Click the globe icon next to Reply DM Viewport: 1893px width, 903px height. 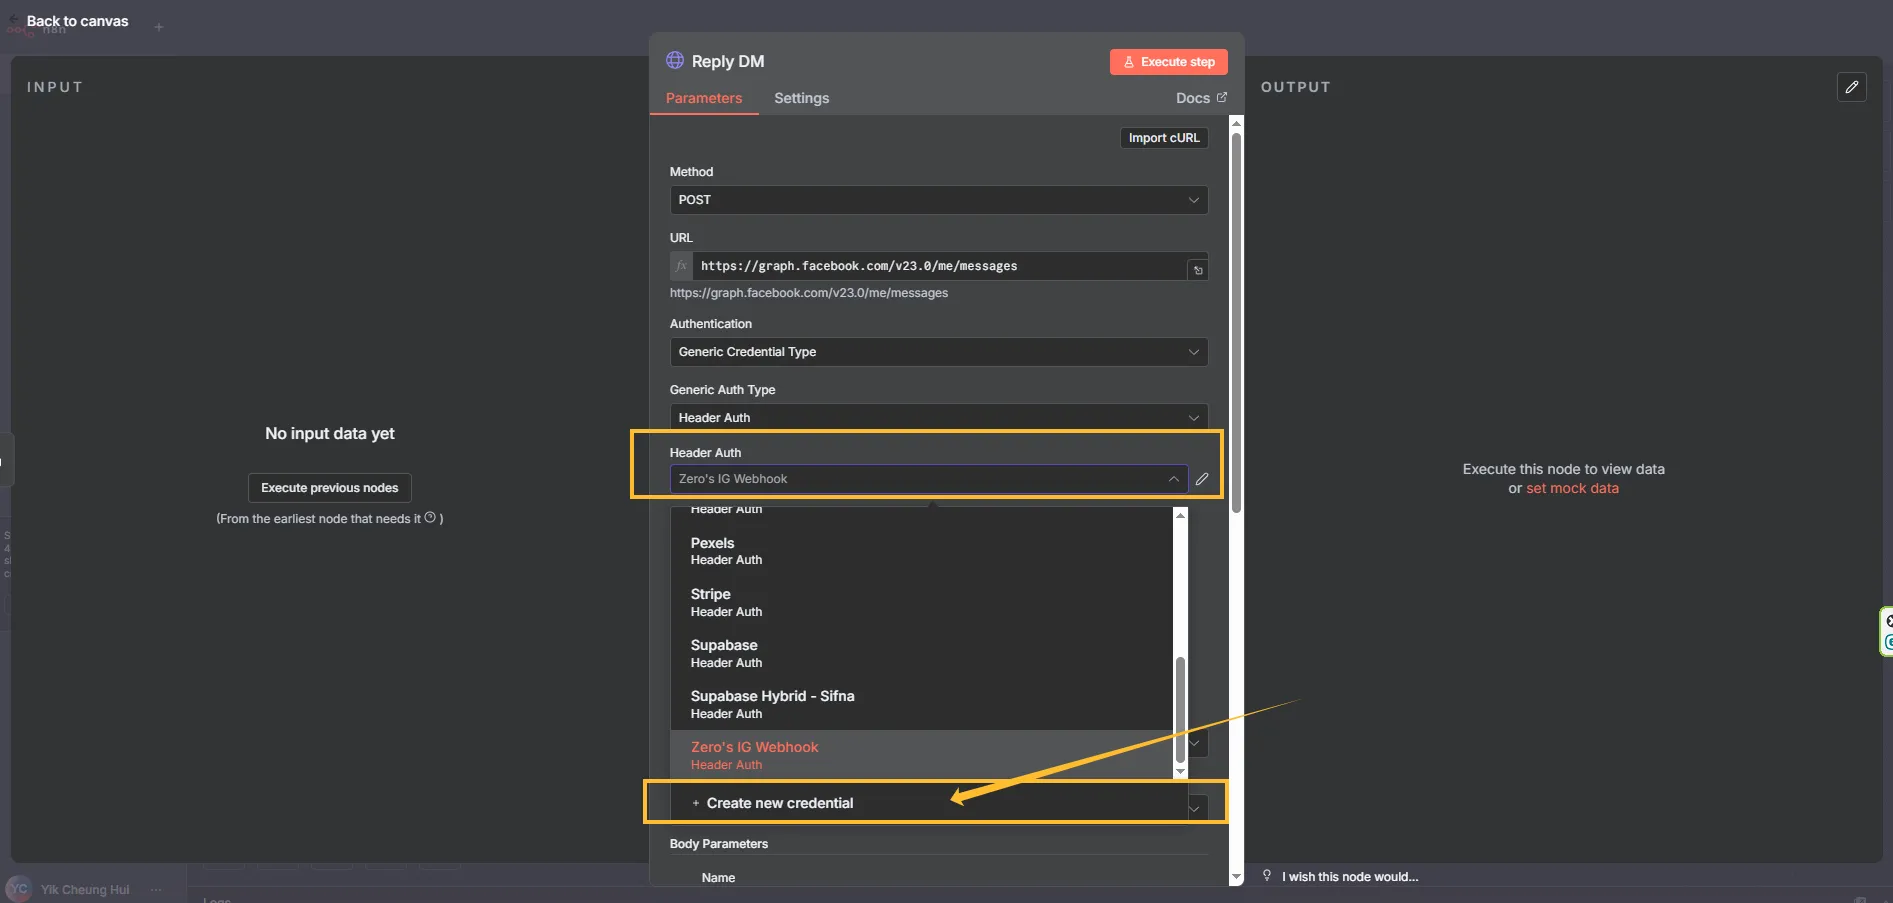[675, 60]
